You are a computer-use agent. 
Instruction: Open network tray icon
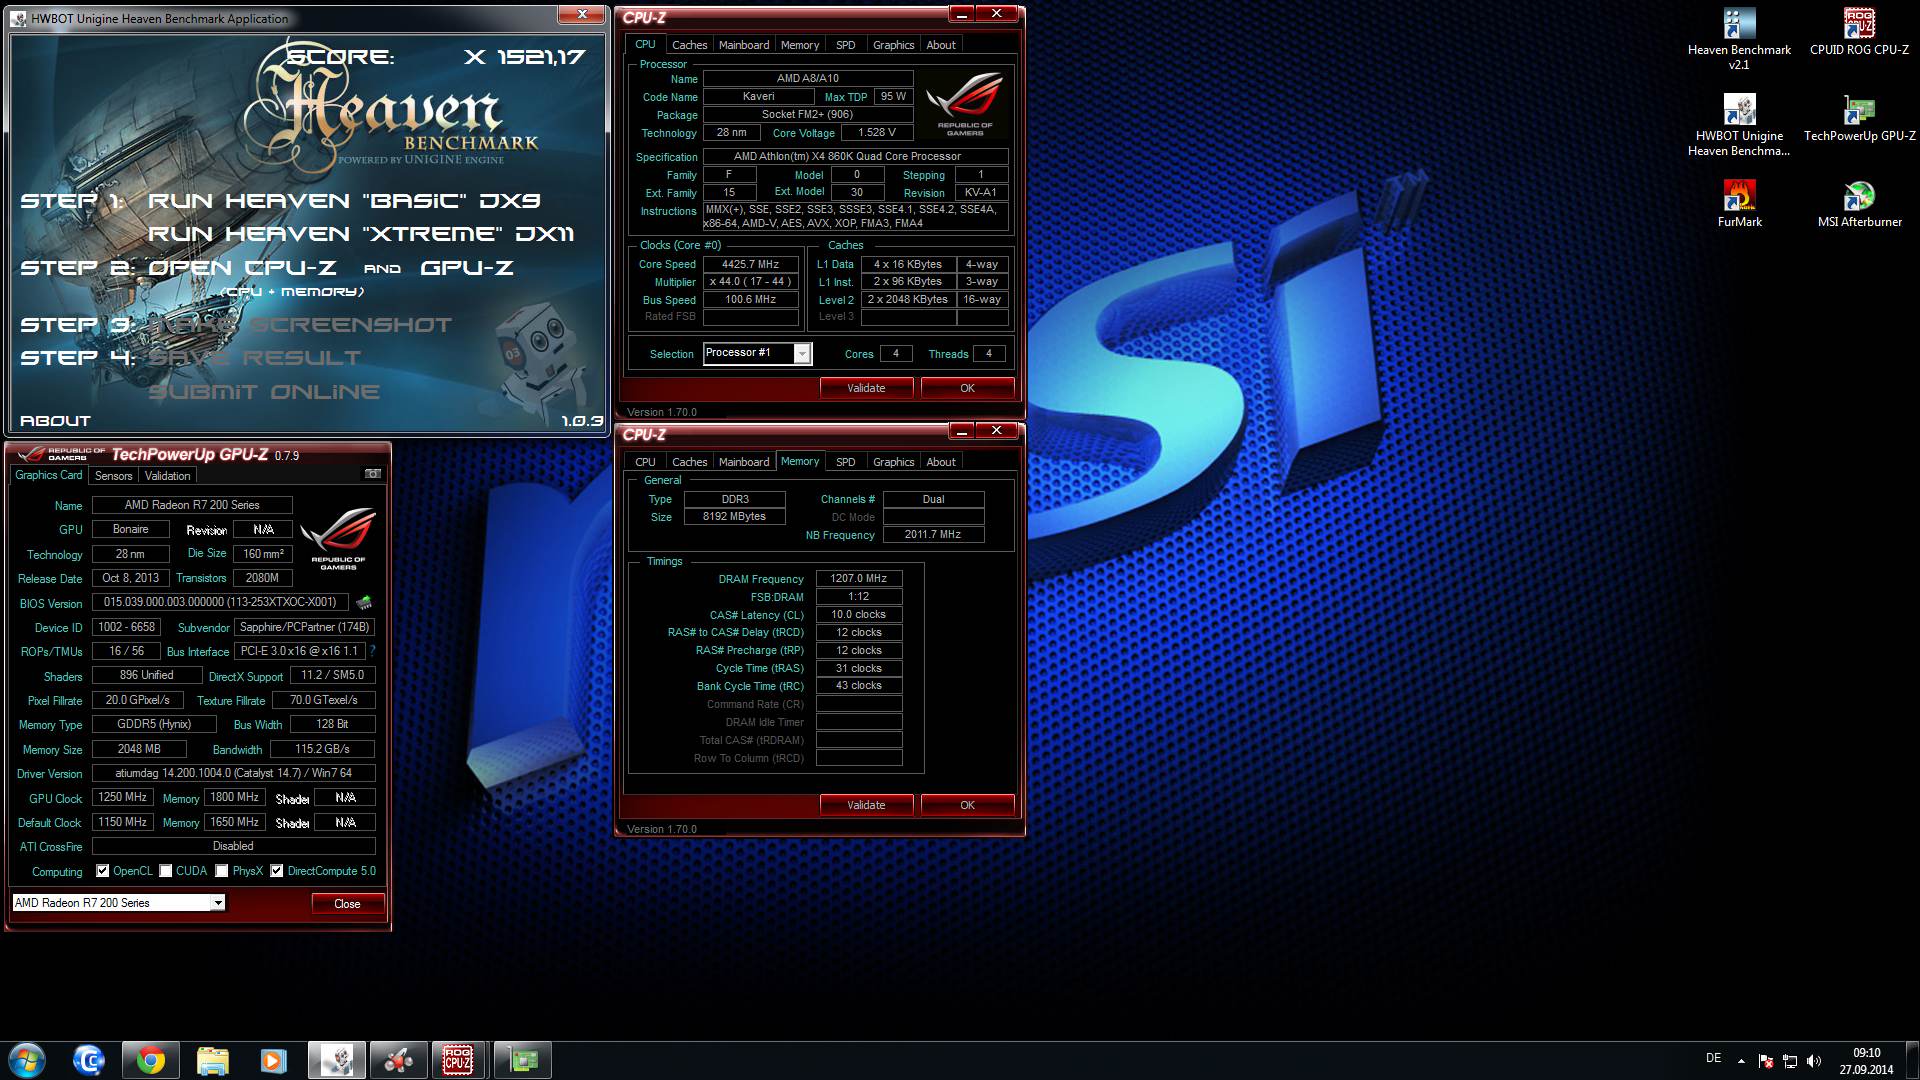1790,1060
